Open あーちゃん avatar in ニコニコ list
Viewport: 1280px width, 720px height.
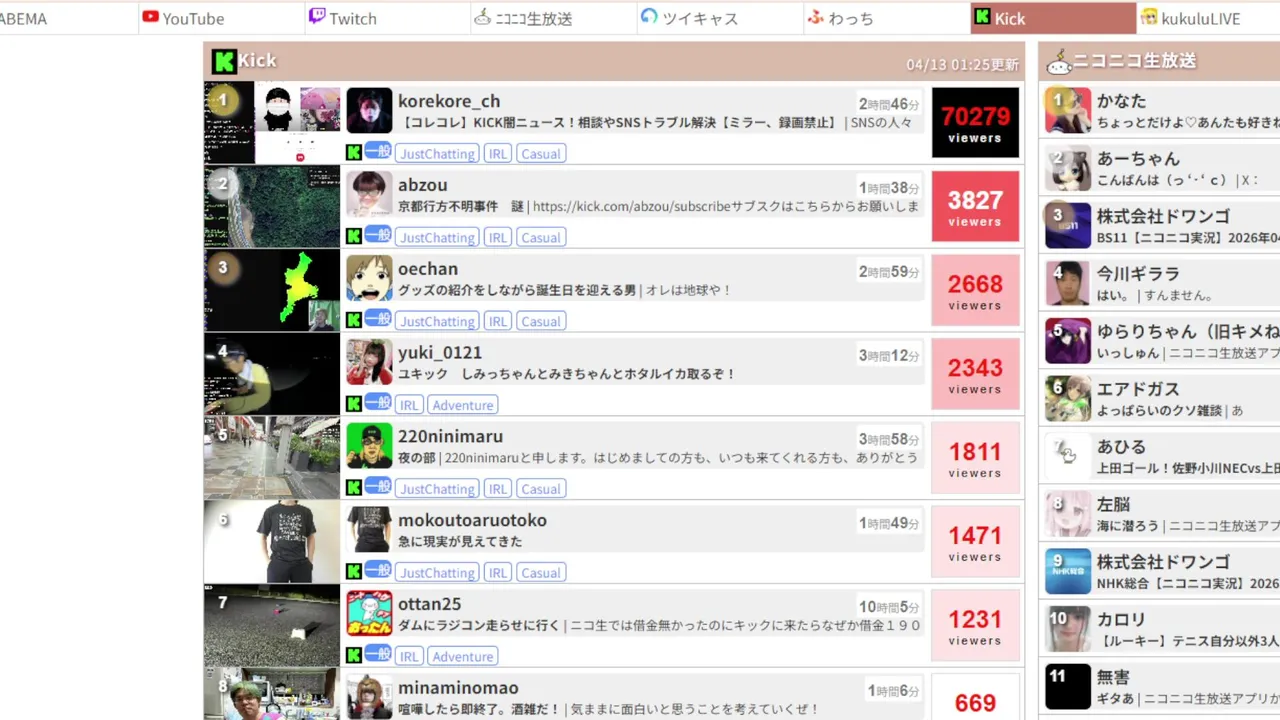click(1068, 168)
